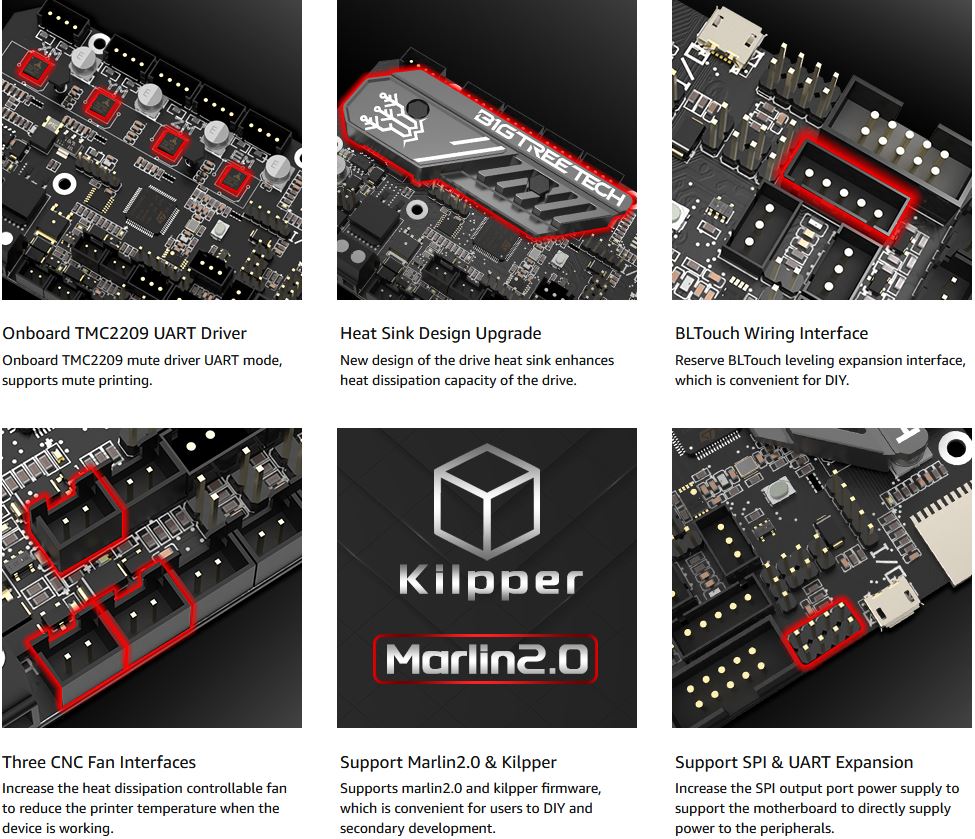Click the mute printing description text
This screenshot has width=975, height=839.
142,370
